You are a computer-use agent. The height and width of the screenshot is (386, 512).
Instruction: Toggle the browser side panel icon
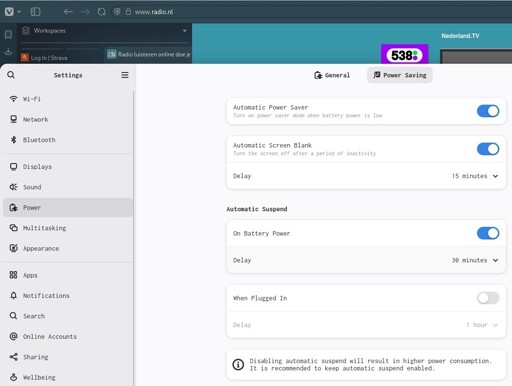[35, 12]
